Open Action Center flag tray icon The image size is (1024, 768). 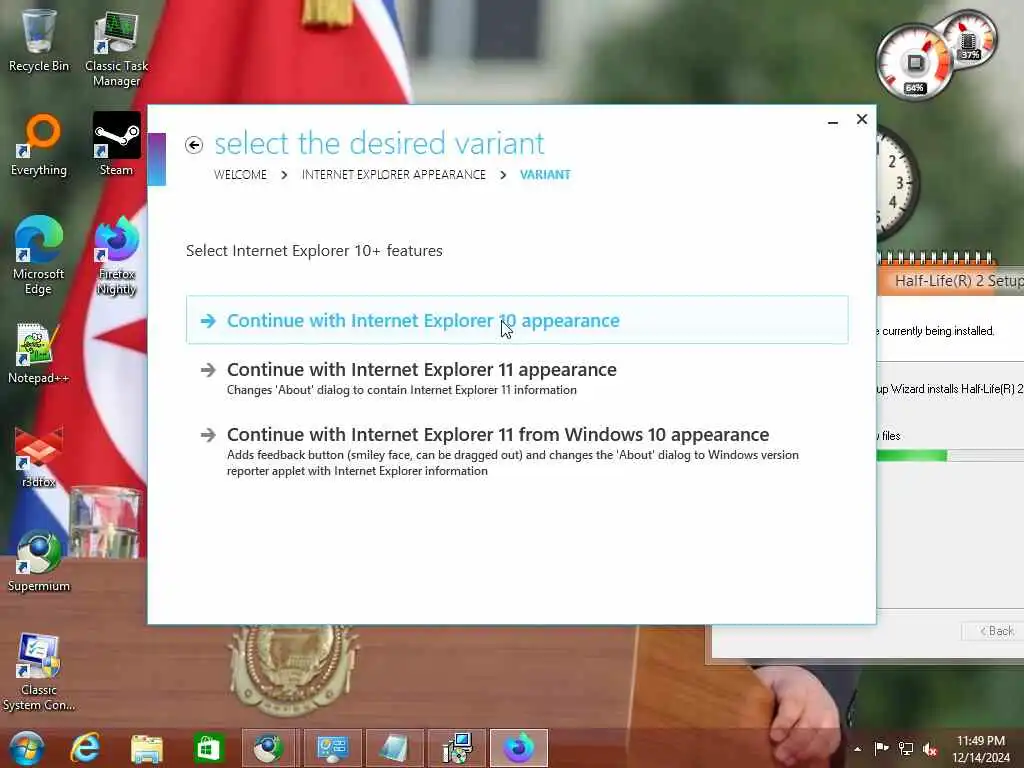pyautogui.click(x=882, y=749)
